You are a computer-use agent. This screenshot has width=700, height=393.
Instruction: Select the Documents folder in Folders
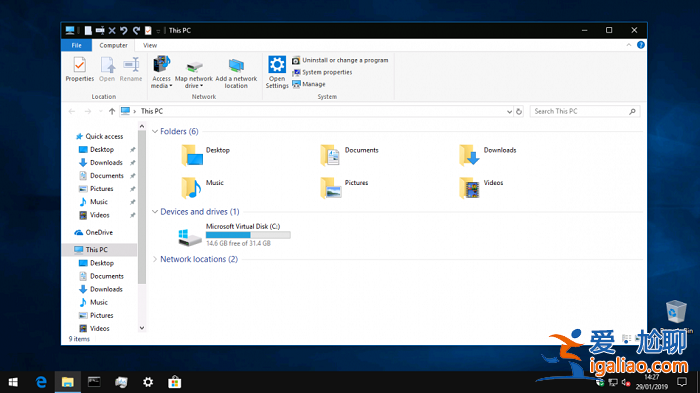click(x=349, y=155)
